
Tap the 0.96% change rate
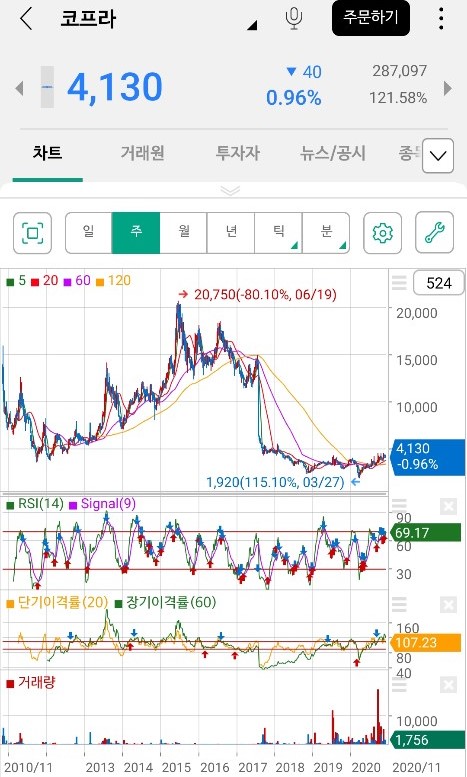293,98
